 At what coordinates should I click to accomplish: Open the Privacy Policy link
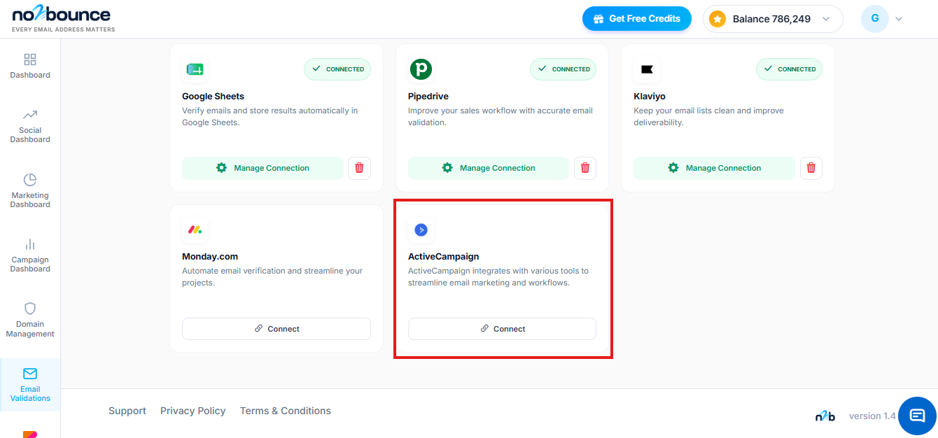click(193, 410)
